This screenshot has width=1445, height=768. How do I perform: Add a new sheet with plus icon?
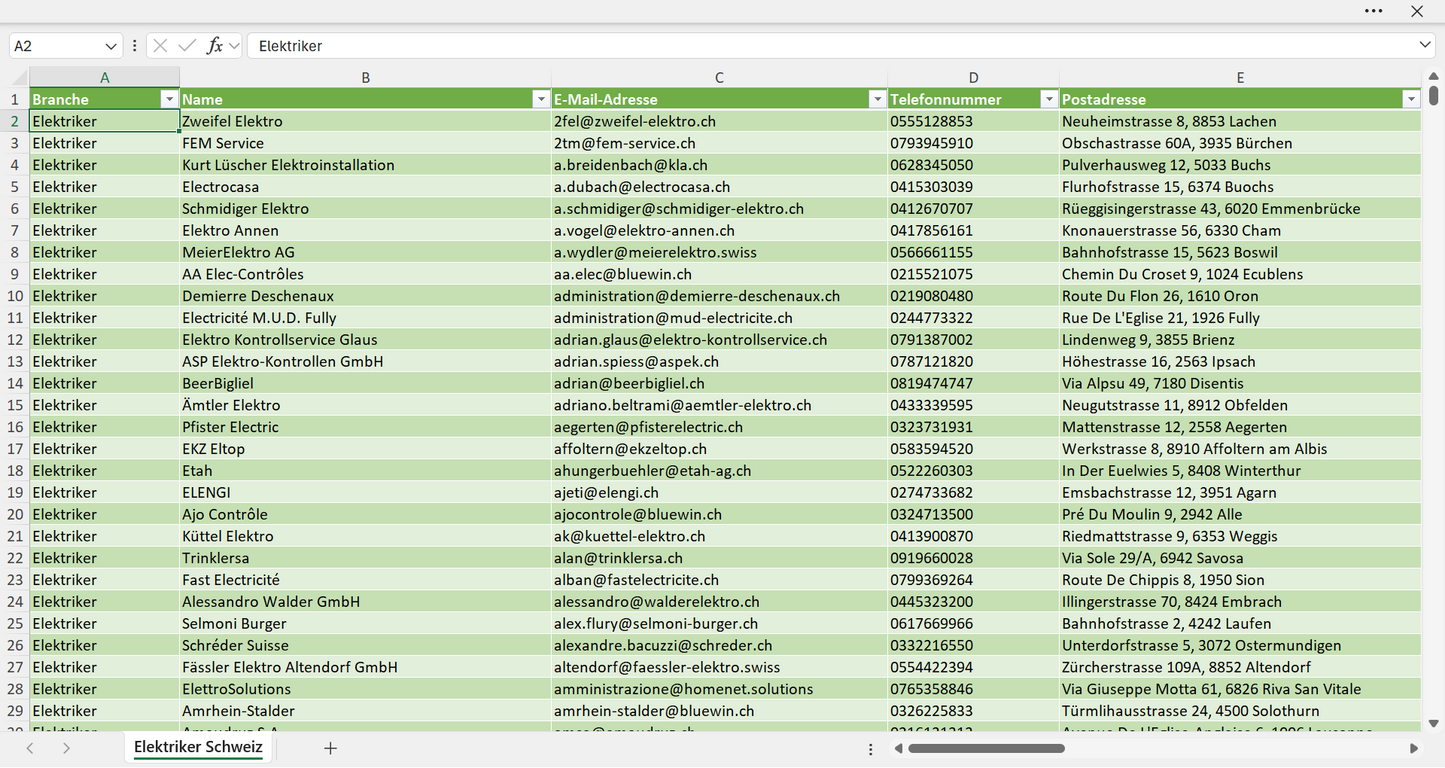click(x=331, y=748)
